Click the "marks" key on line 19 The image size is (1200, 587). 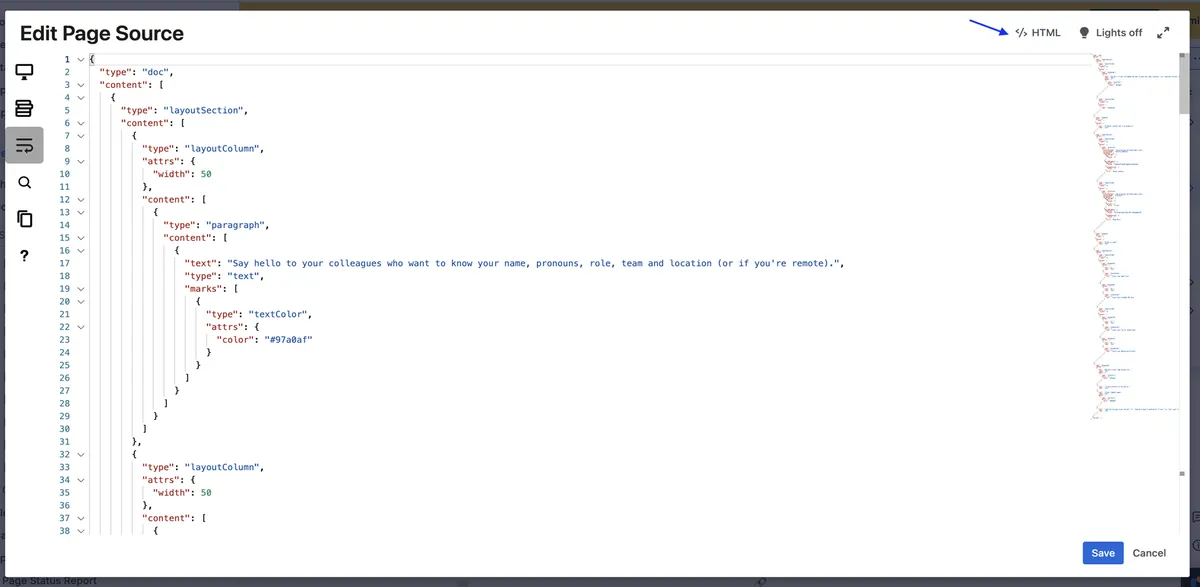click(x=204, y=289)
